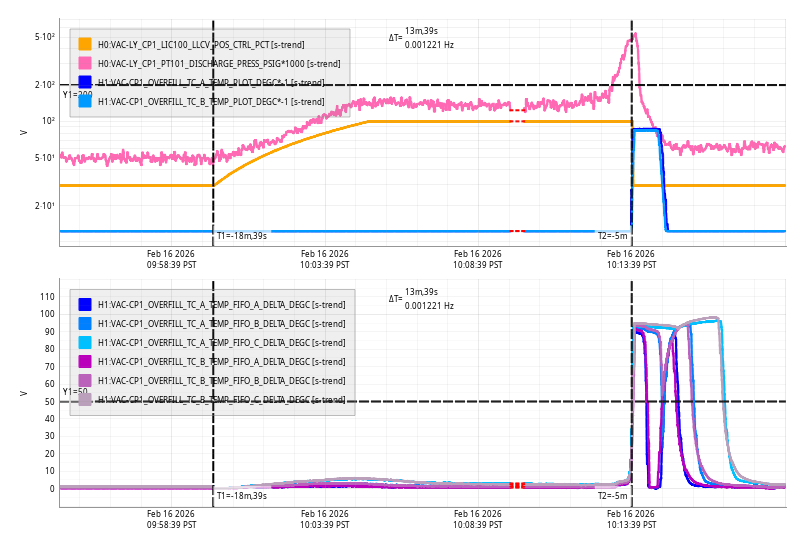Click the purple TC_B_TEMP_FIFO_A_DELTA legend swatch
This screenshot has height=551, width=804.
(x=85, y=361)
